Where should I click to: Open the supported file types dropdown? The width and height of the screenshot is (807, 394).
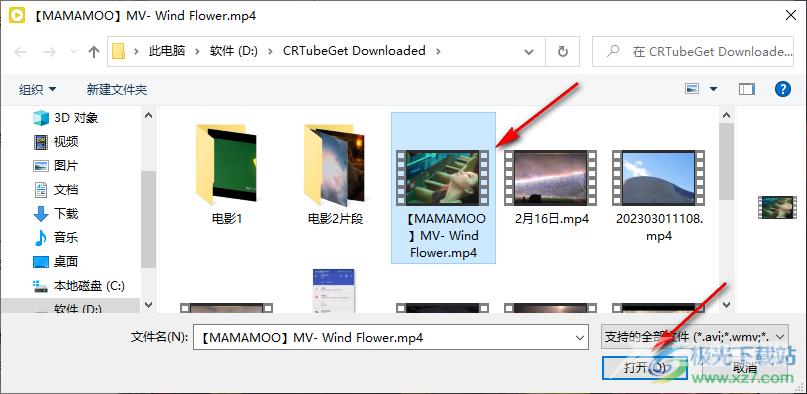[x=694, y=337]
